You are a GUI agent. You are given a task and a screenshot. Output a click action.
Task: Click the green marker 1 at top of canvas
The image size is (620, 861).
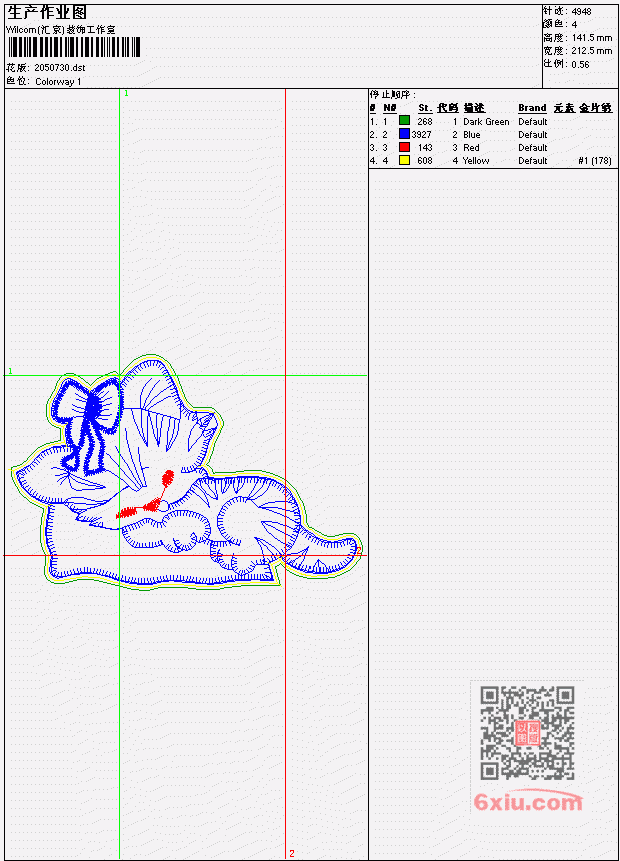tap(126, 93)
